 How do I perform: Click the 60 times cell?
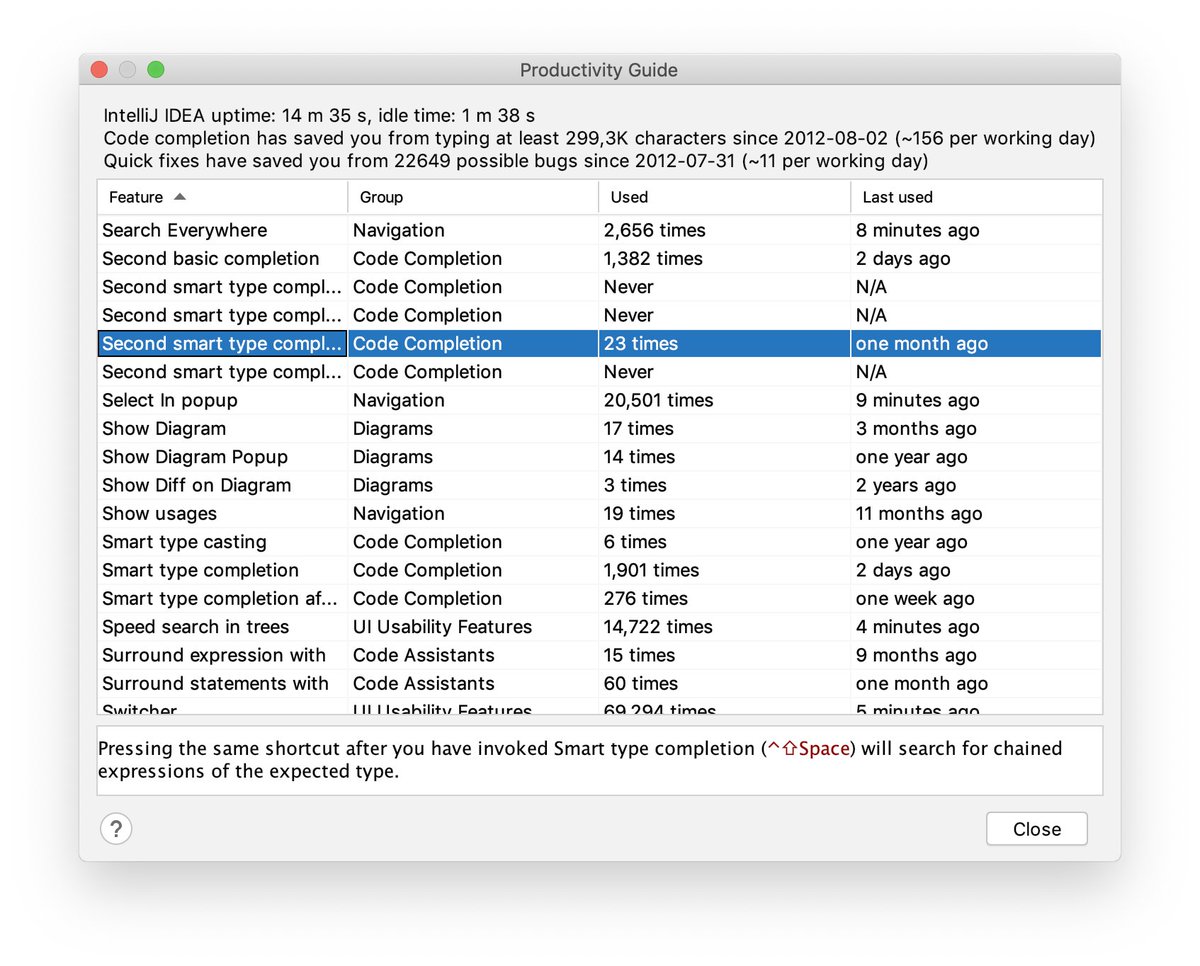point(724,683)
